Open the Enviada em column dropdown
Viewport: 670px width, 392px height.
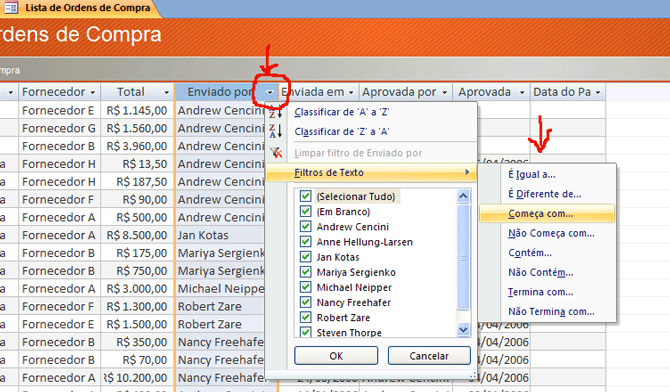pyautogui.click(x=351, y=92)
